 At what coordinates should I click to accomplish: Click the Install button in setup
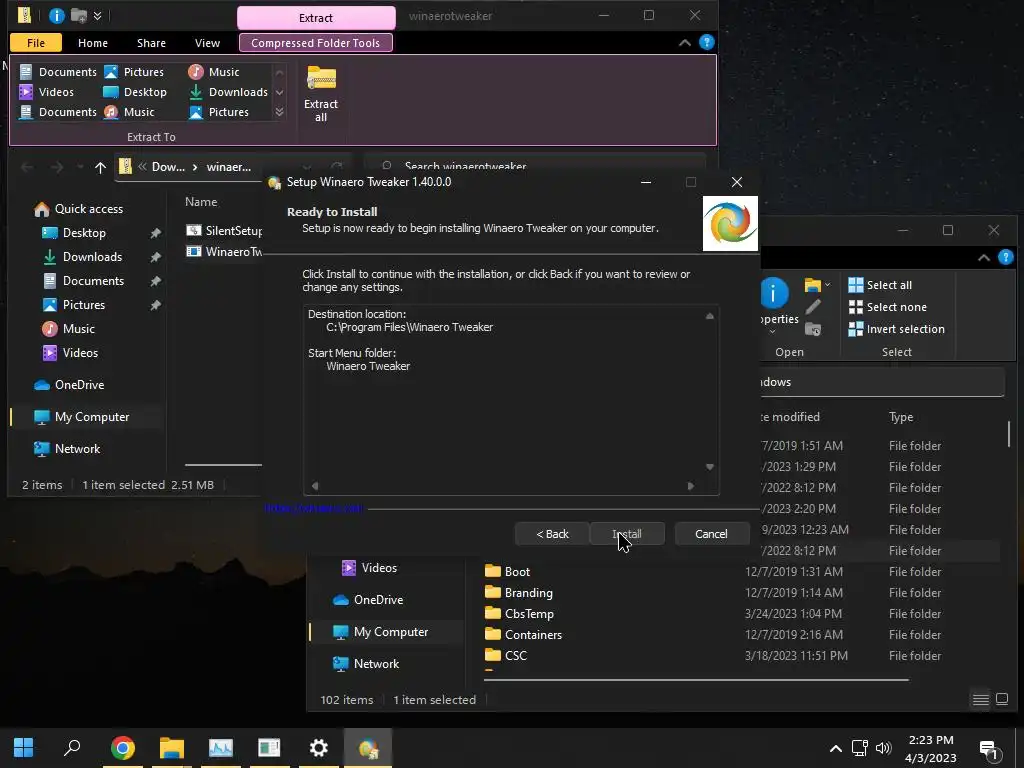pos(627,534)
